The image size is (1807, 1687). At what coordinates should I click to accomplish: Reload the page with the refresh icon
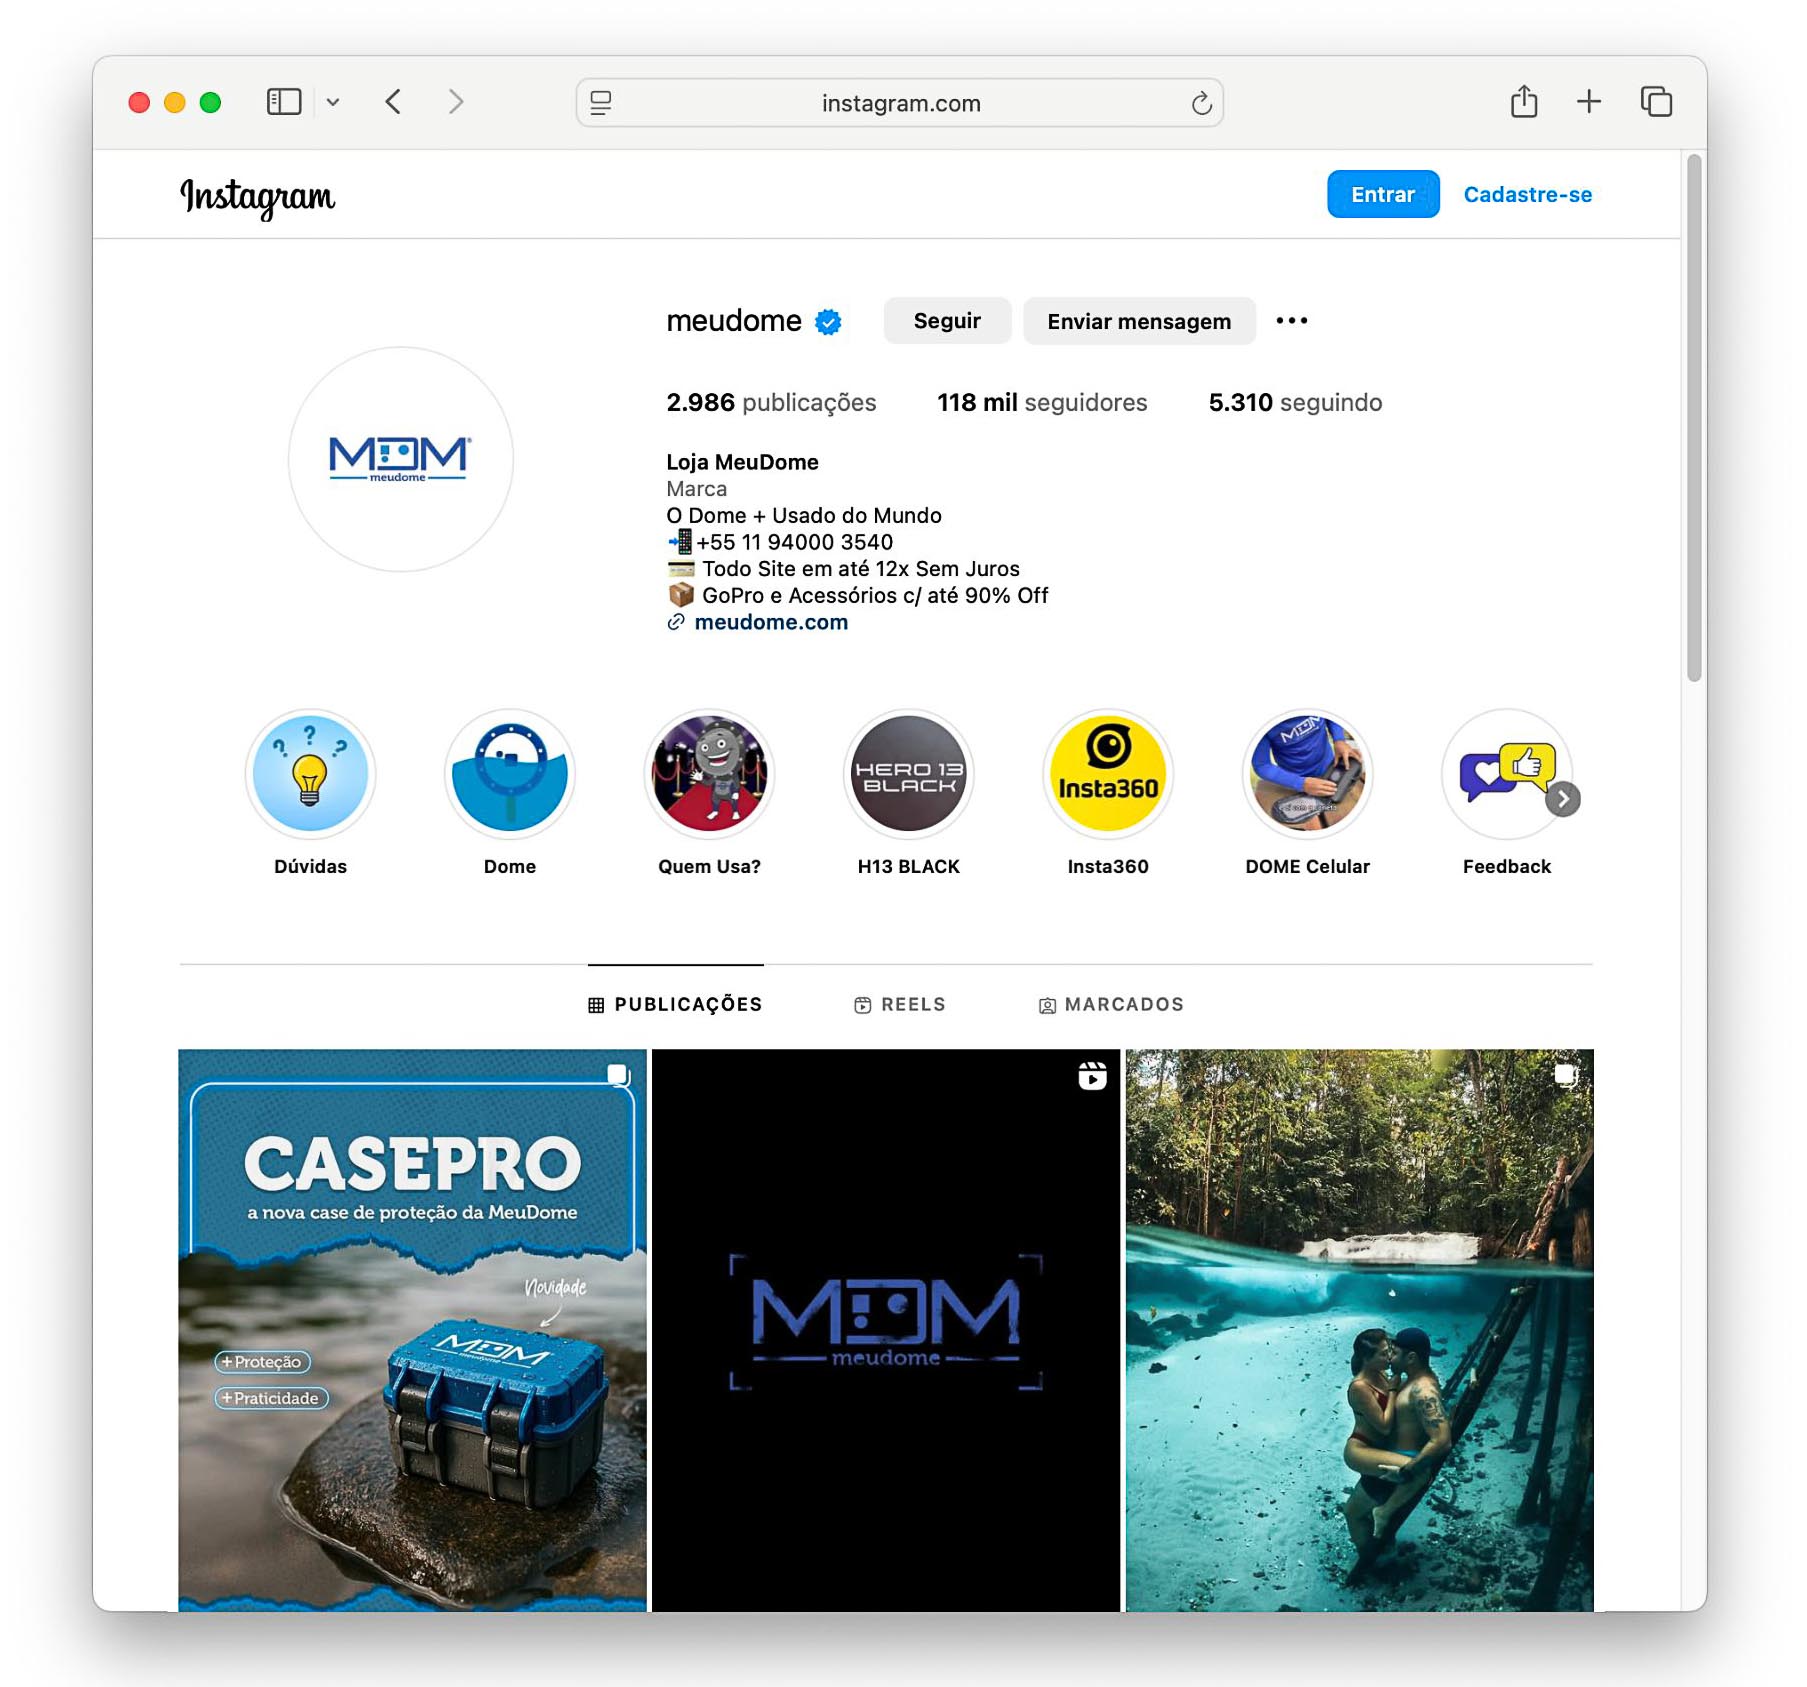pyautogui.click(x=1201, y=103)
